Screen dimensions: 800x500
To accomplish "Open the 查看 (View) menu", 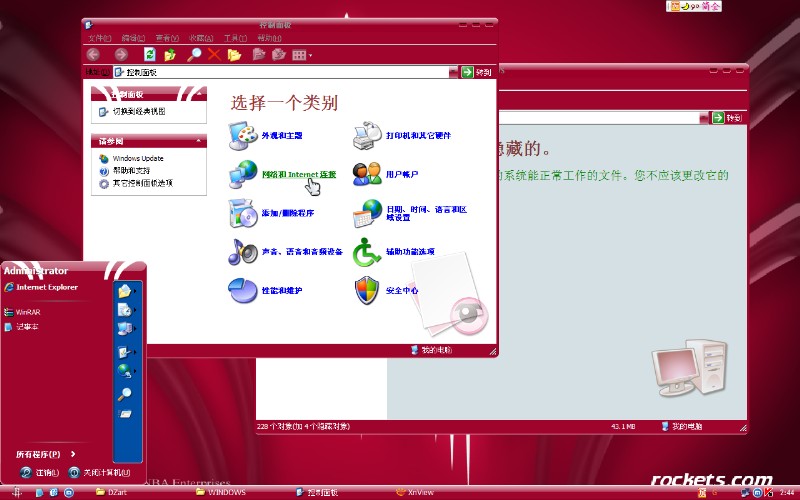I will (x=167, y=38).
